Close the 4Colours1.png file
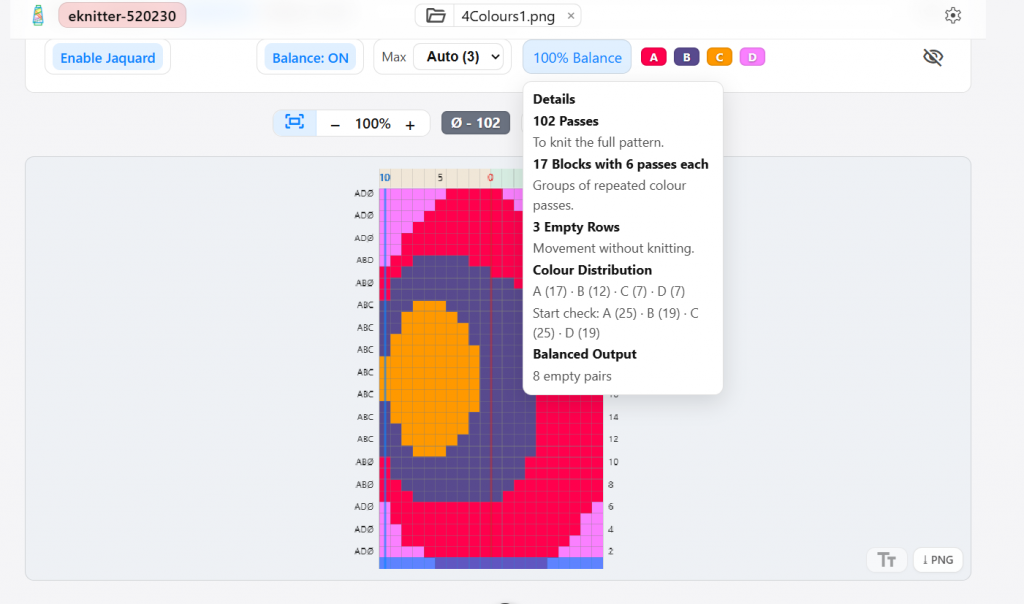 [571, 16]
